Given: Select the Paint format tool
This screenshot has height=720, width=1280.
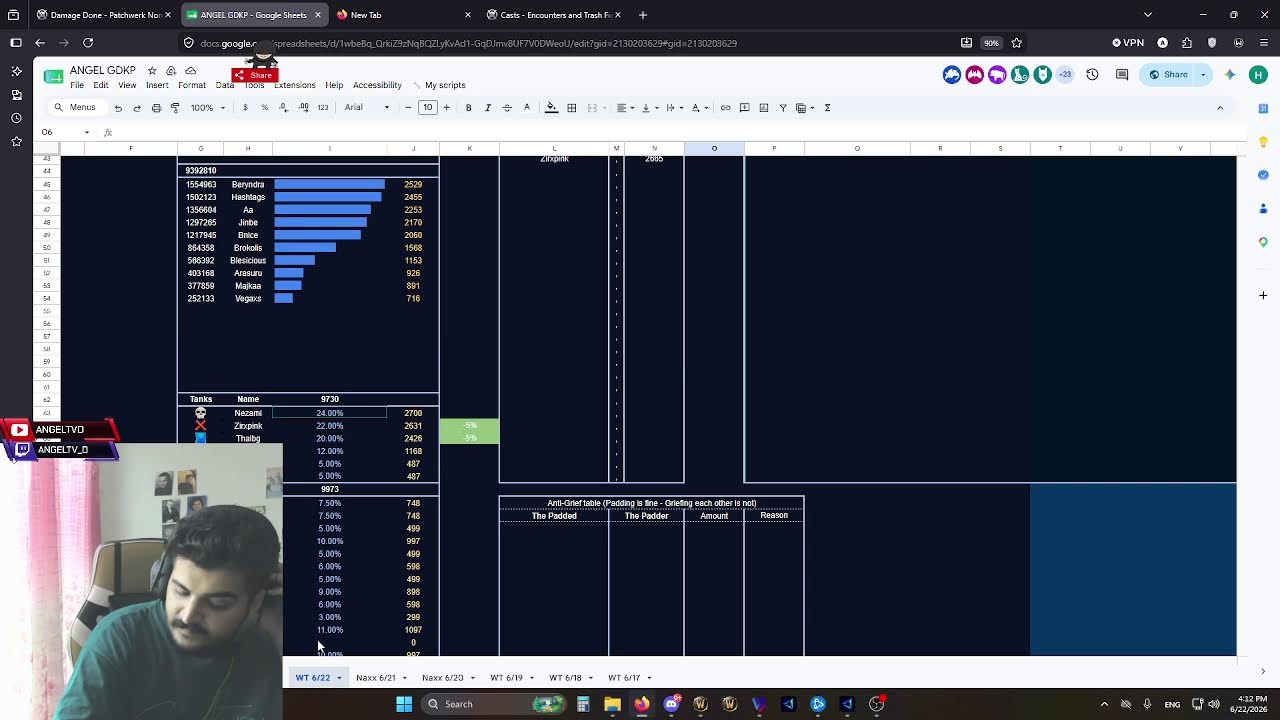Looking at the screenshot, I should point(175,108).
